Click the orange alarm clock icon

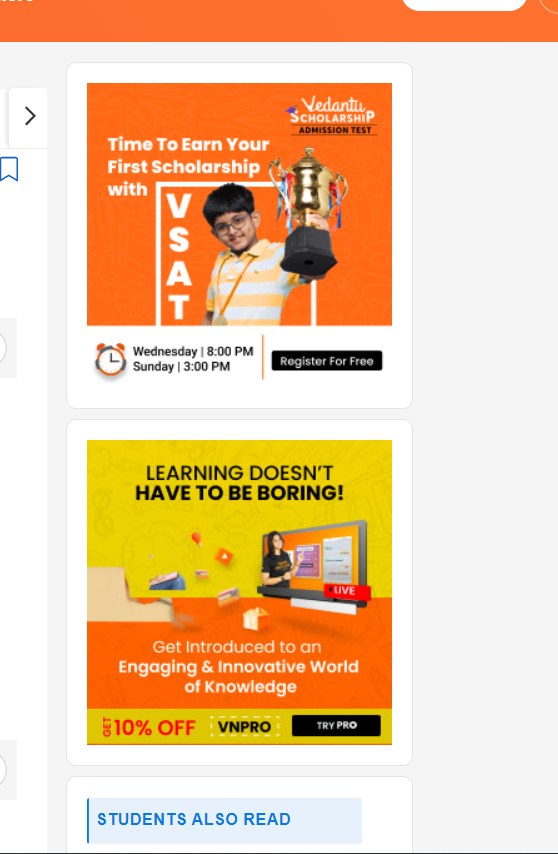pos(111,359)
